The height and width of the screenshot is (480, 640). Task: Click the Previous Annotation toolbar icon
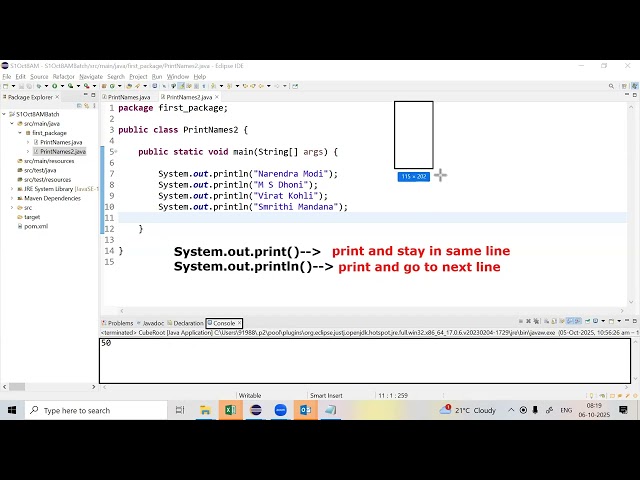pos(229,86)
